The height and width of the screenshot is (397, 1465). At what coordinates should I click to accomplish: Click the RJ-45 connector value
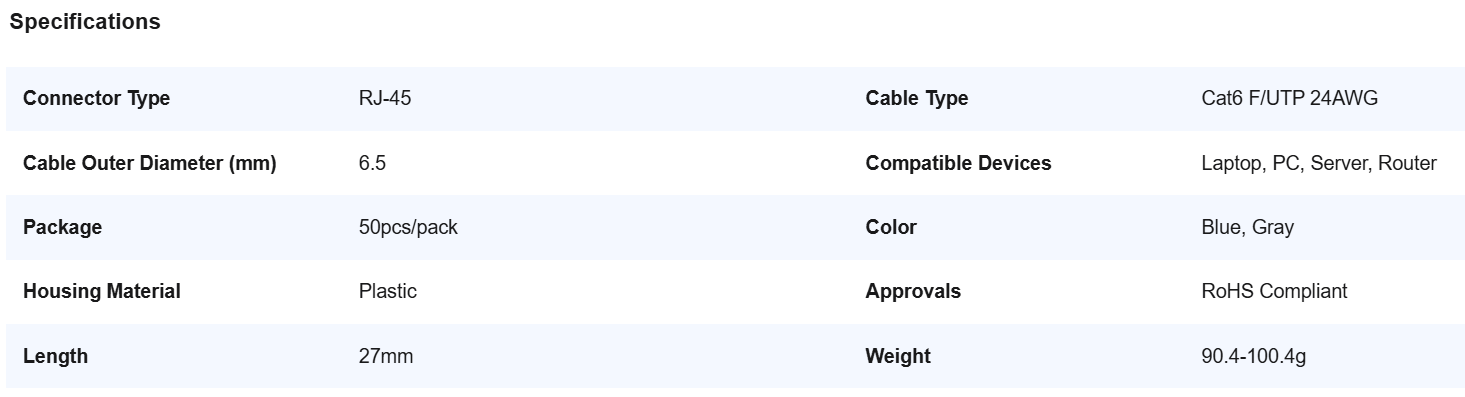[x=385, y=99]
